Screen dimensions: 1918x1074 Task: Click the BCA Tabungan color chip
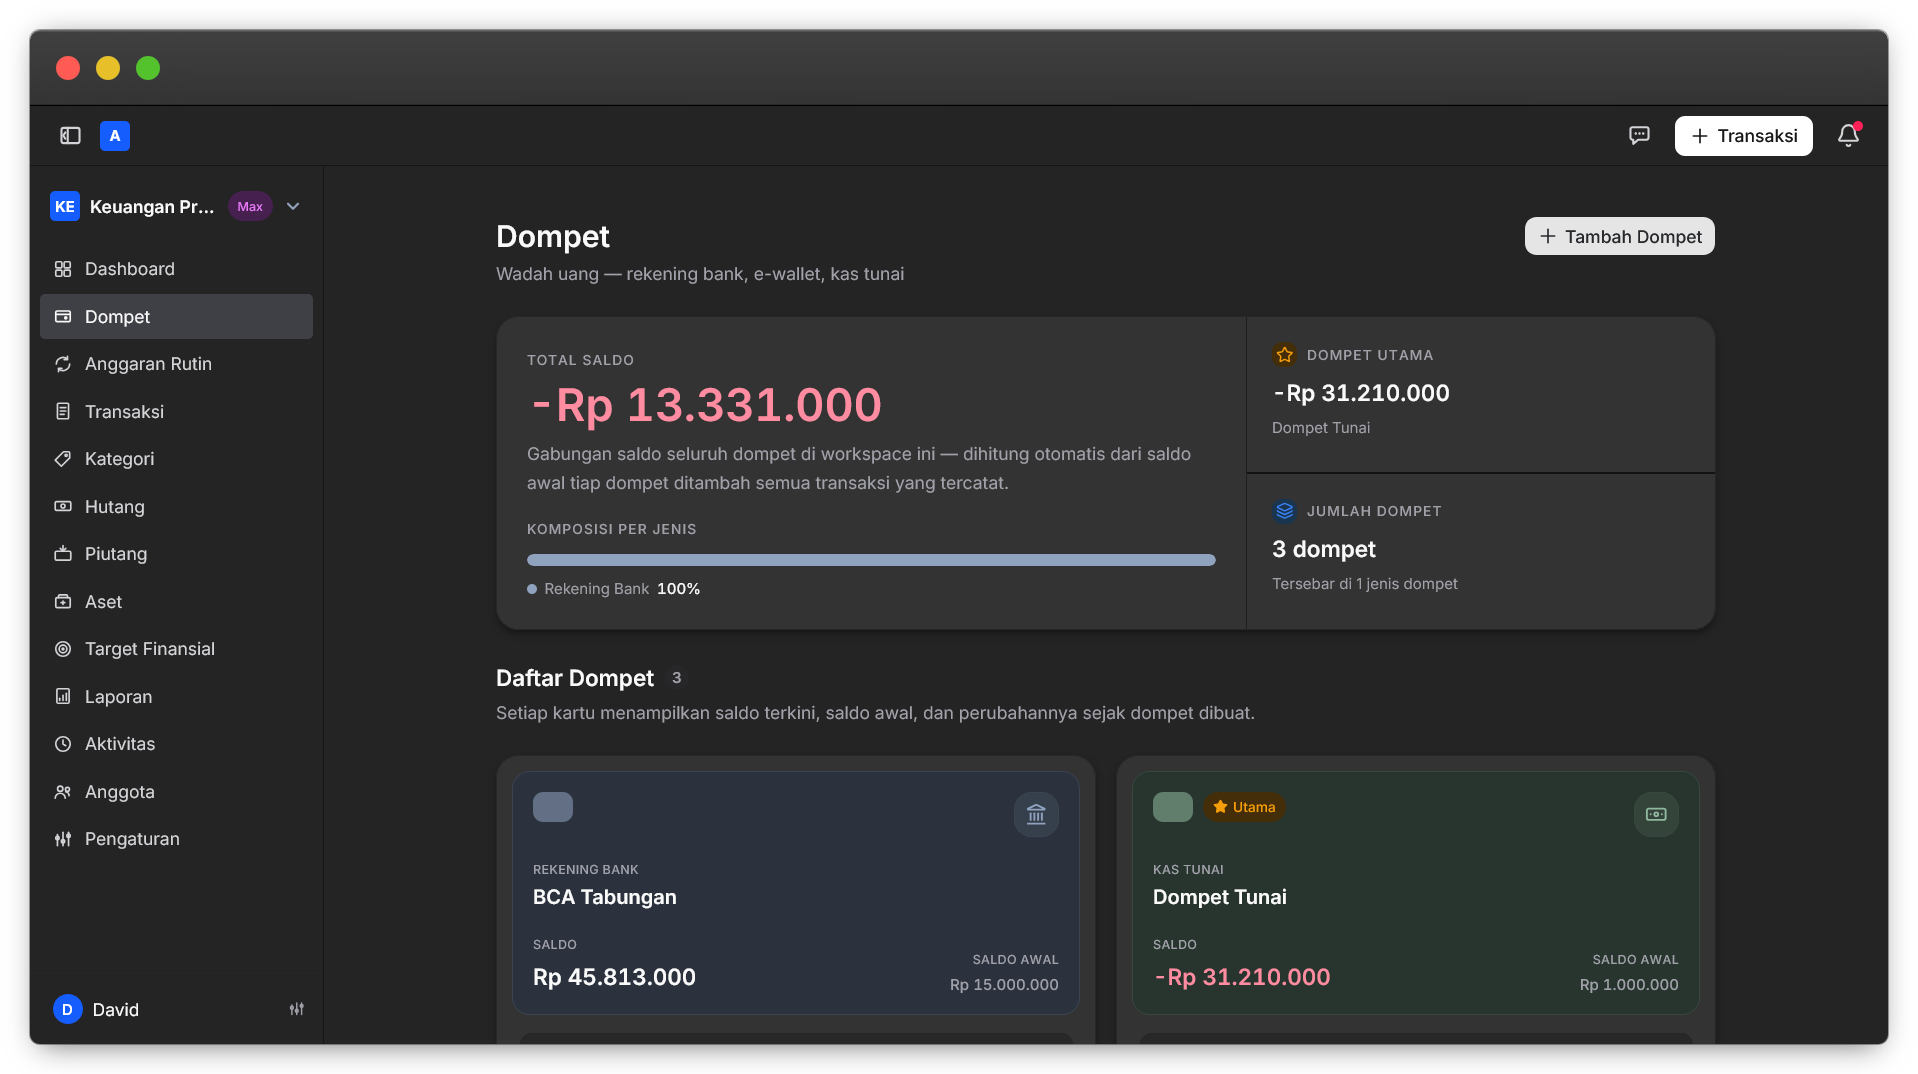[x=553, y=807]
